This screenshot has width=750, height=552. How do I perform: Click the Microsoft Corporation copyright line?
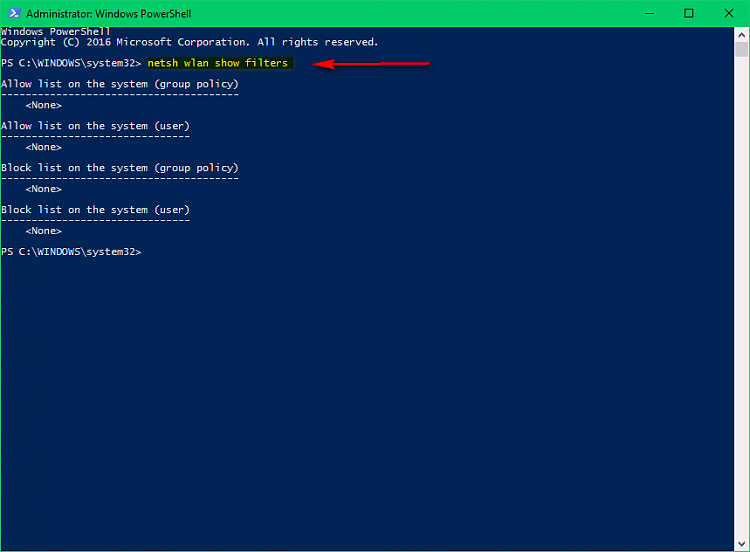190,42
